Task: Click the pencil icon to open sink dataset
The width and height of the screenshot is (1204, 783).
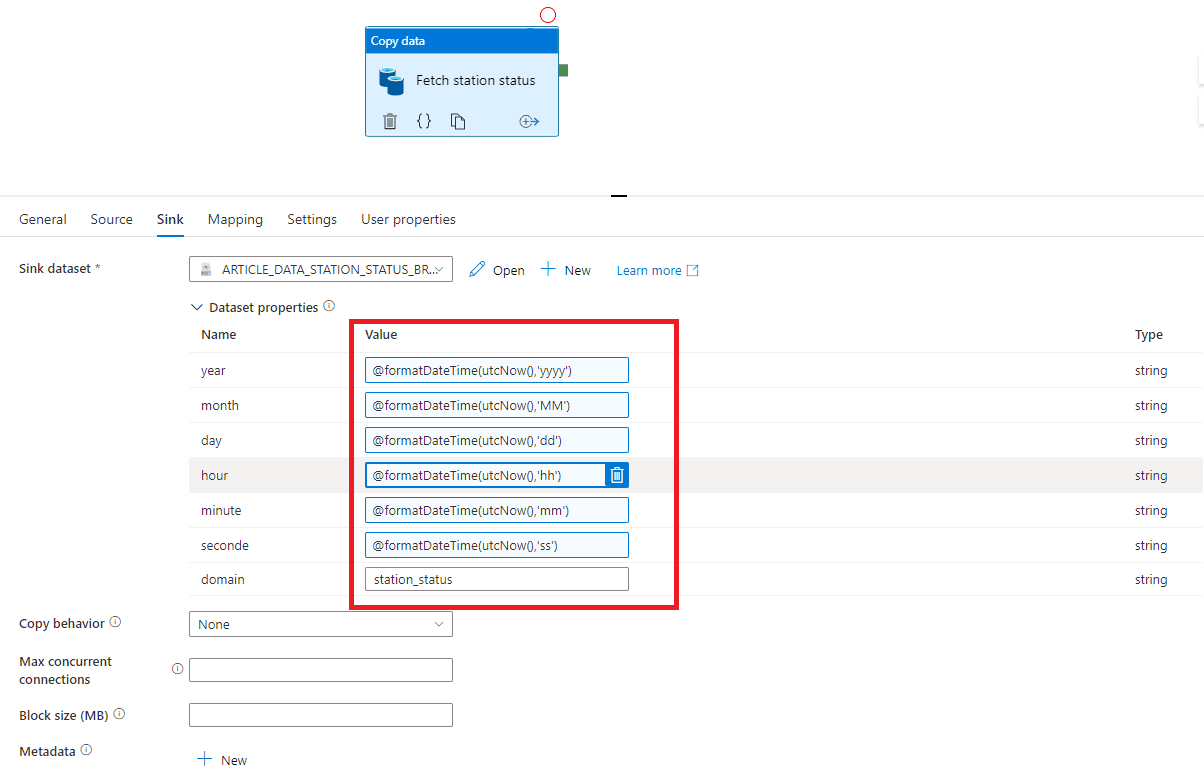Action: [477, 270]
